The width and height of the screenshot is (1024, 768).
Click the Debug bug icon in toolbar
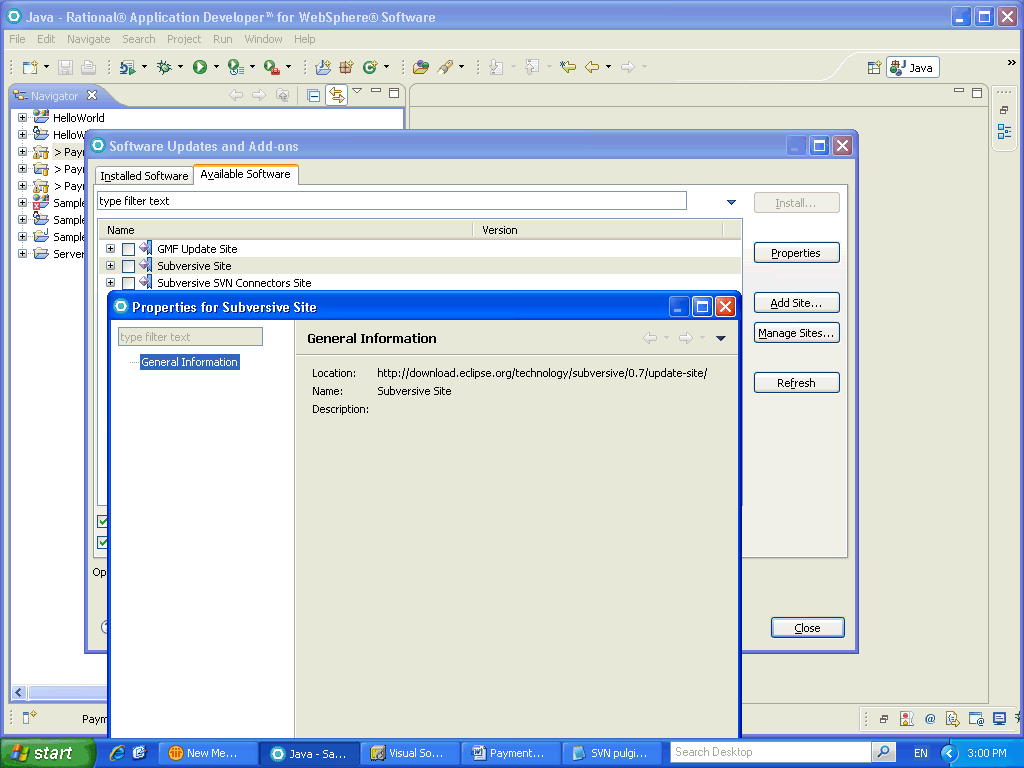(x=164, y=67)
